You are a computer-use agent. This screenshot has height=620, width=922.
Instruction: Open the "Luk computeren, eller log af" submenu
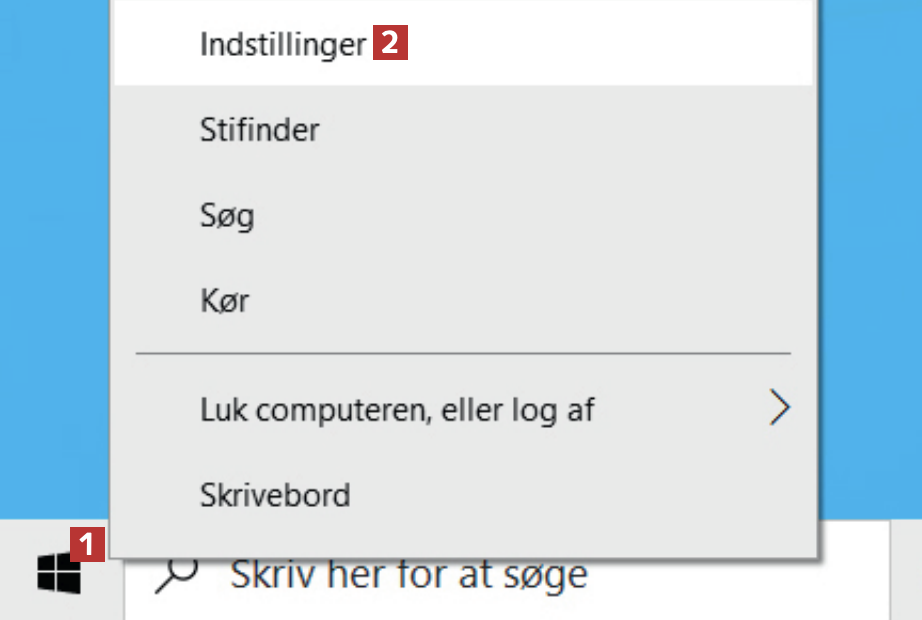[x=397, y=409]
